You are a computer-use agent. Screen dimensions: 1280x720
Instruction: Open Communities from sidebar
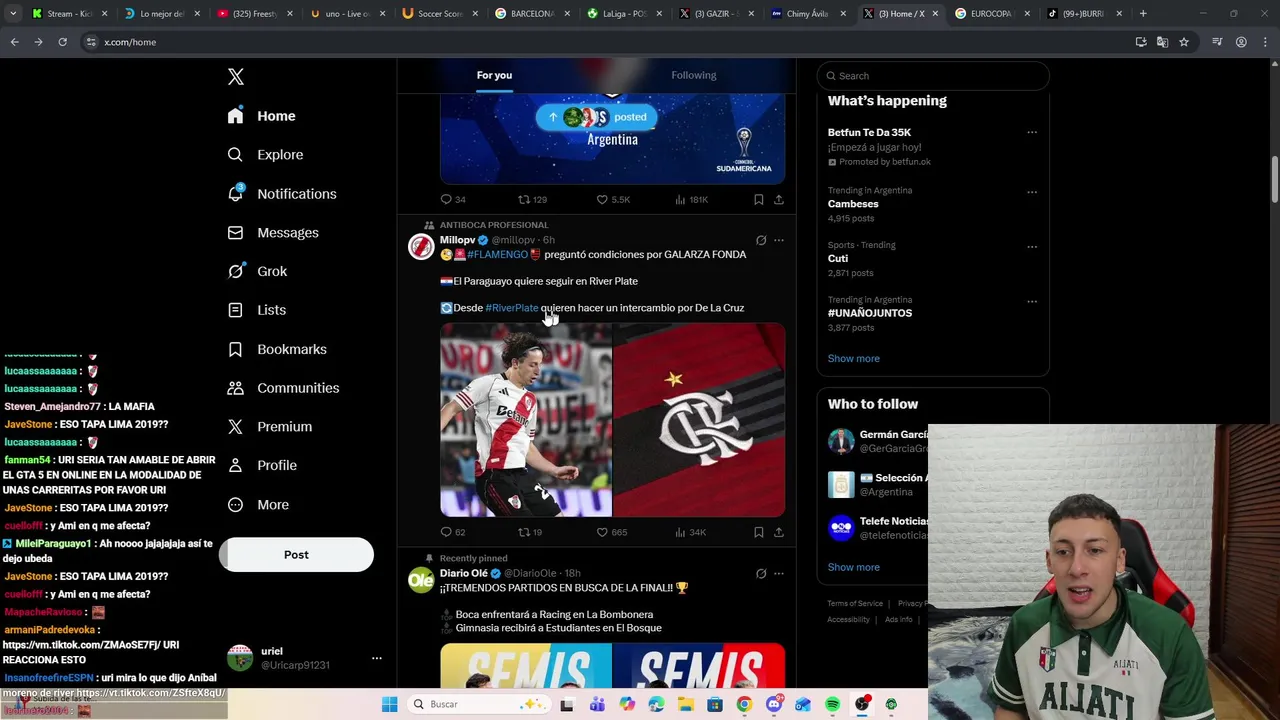click(x=283, y=388)
